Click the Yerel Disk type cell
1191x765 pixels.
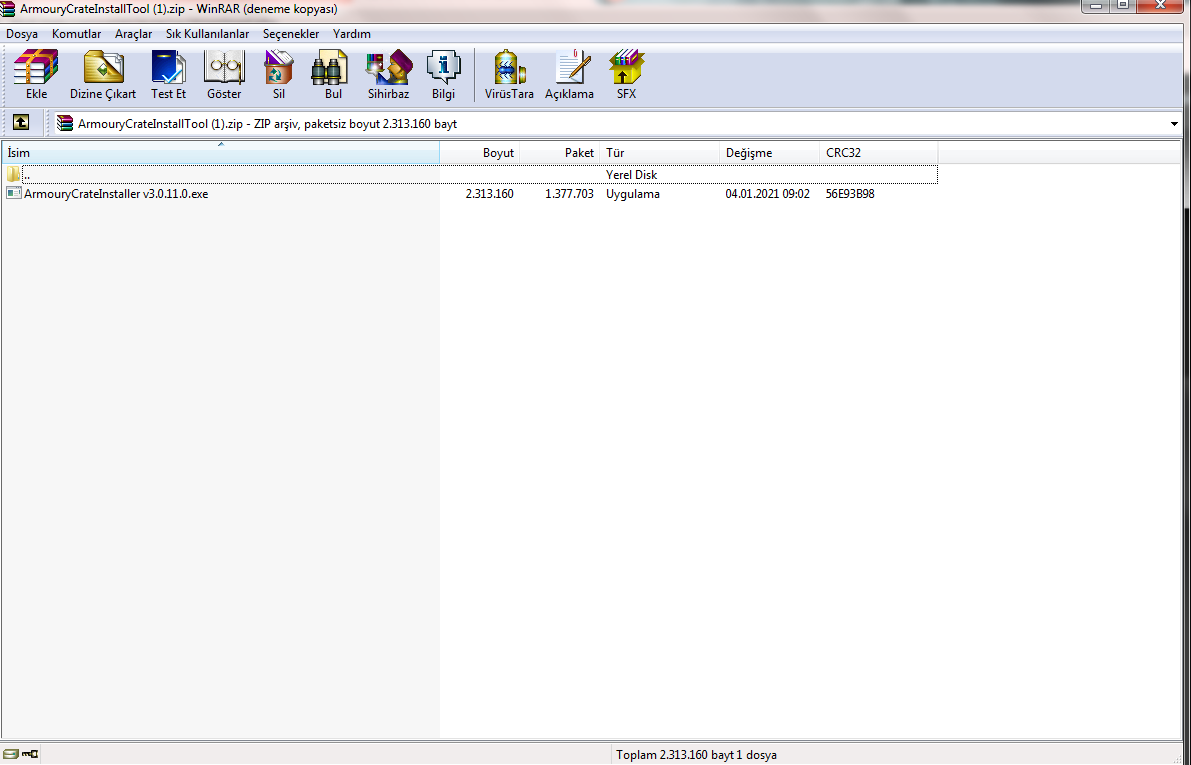[x=631, y=175]
